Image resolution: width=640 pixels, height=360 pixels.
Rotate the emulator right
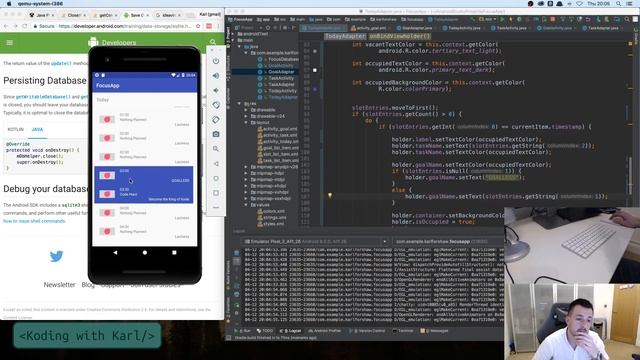[x=216, y=120]
